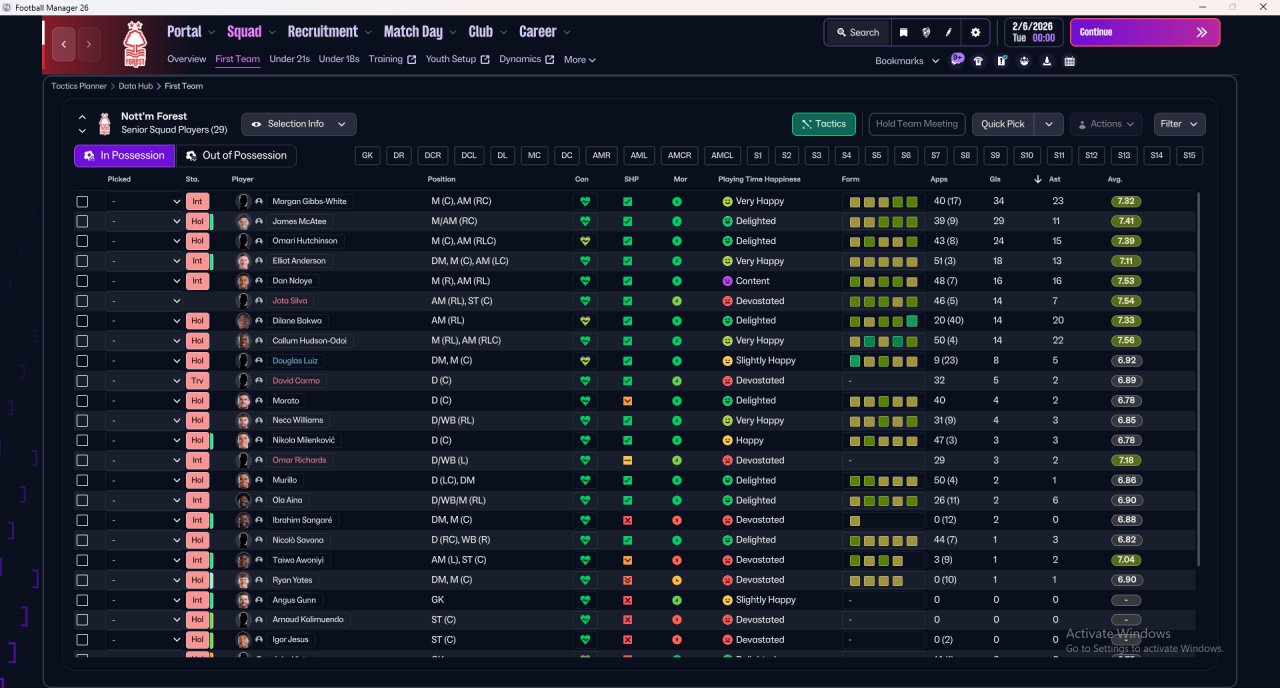The height and width of the screenshot is (688, 1280).
Task: Tick the checkbox for Douglas Luiz
Action: pos(82,361)
